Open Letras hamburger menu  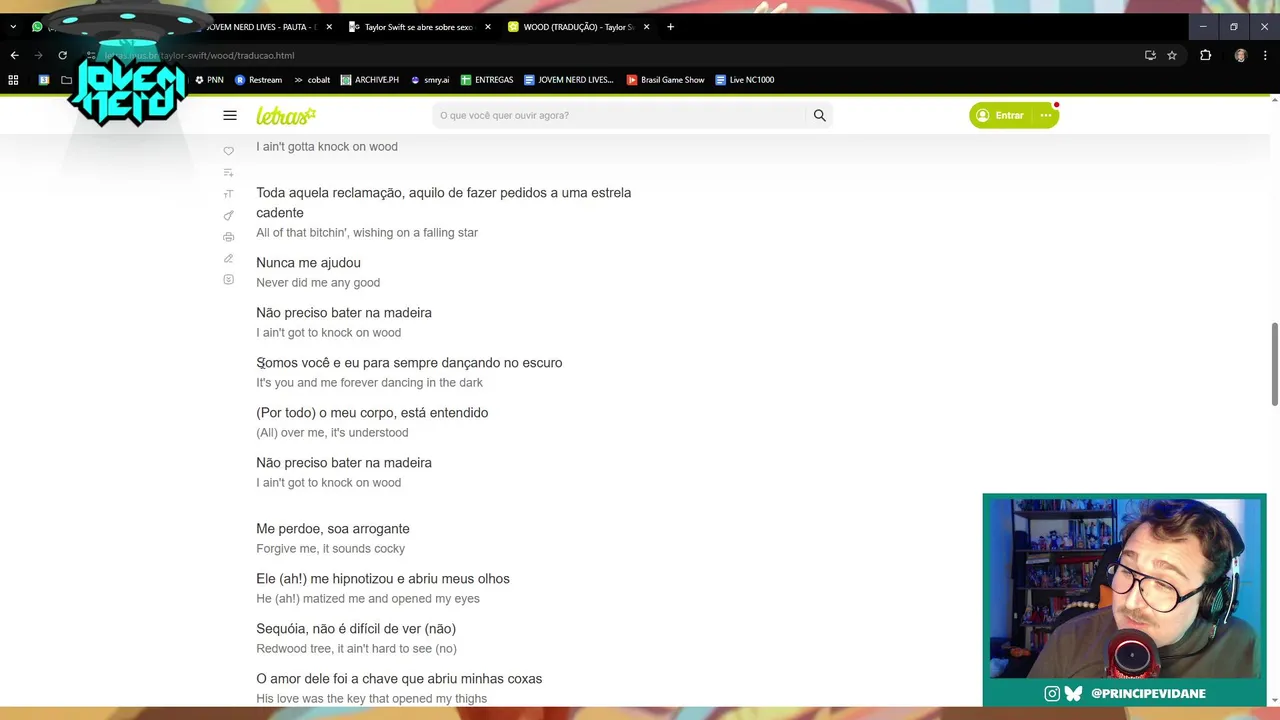point(230,115)
